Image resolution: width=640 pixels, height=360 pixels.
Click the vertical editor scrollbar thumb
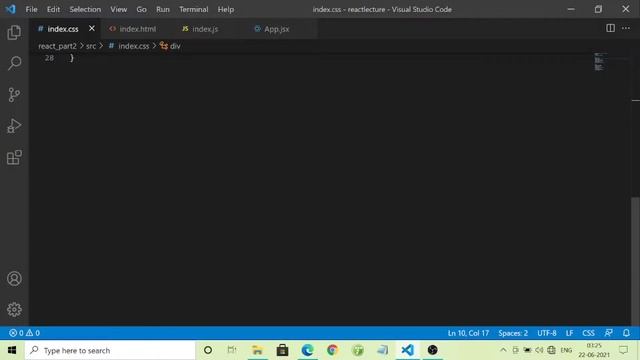(636, 261)
